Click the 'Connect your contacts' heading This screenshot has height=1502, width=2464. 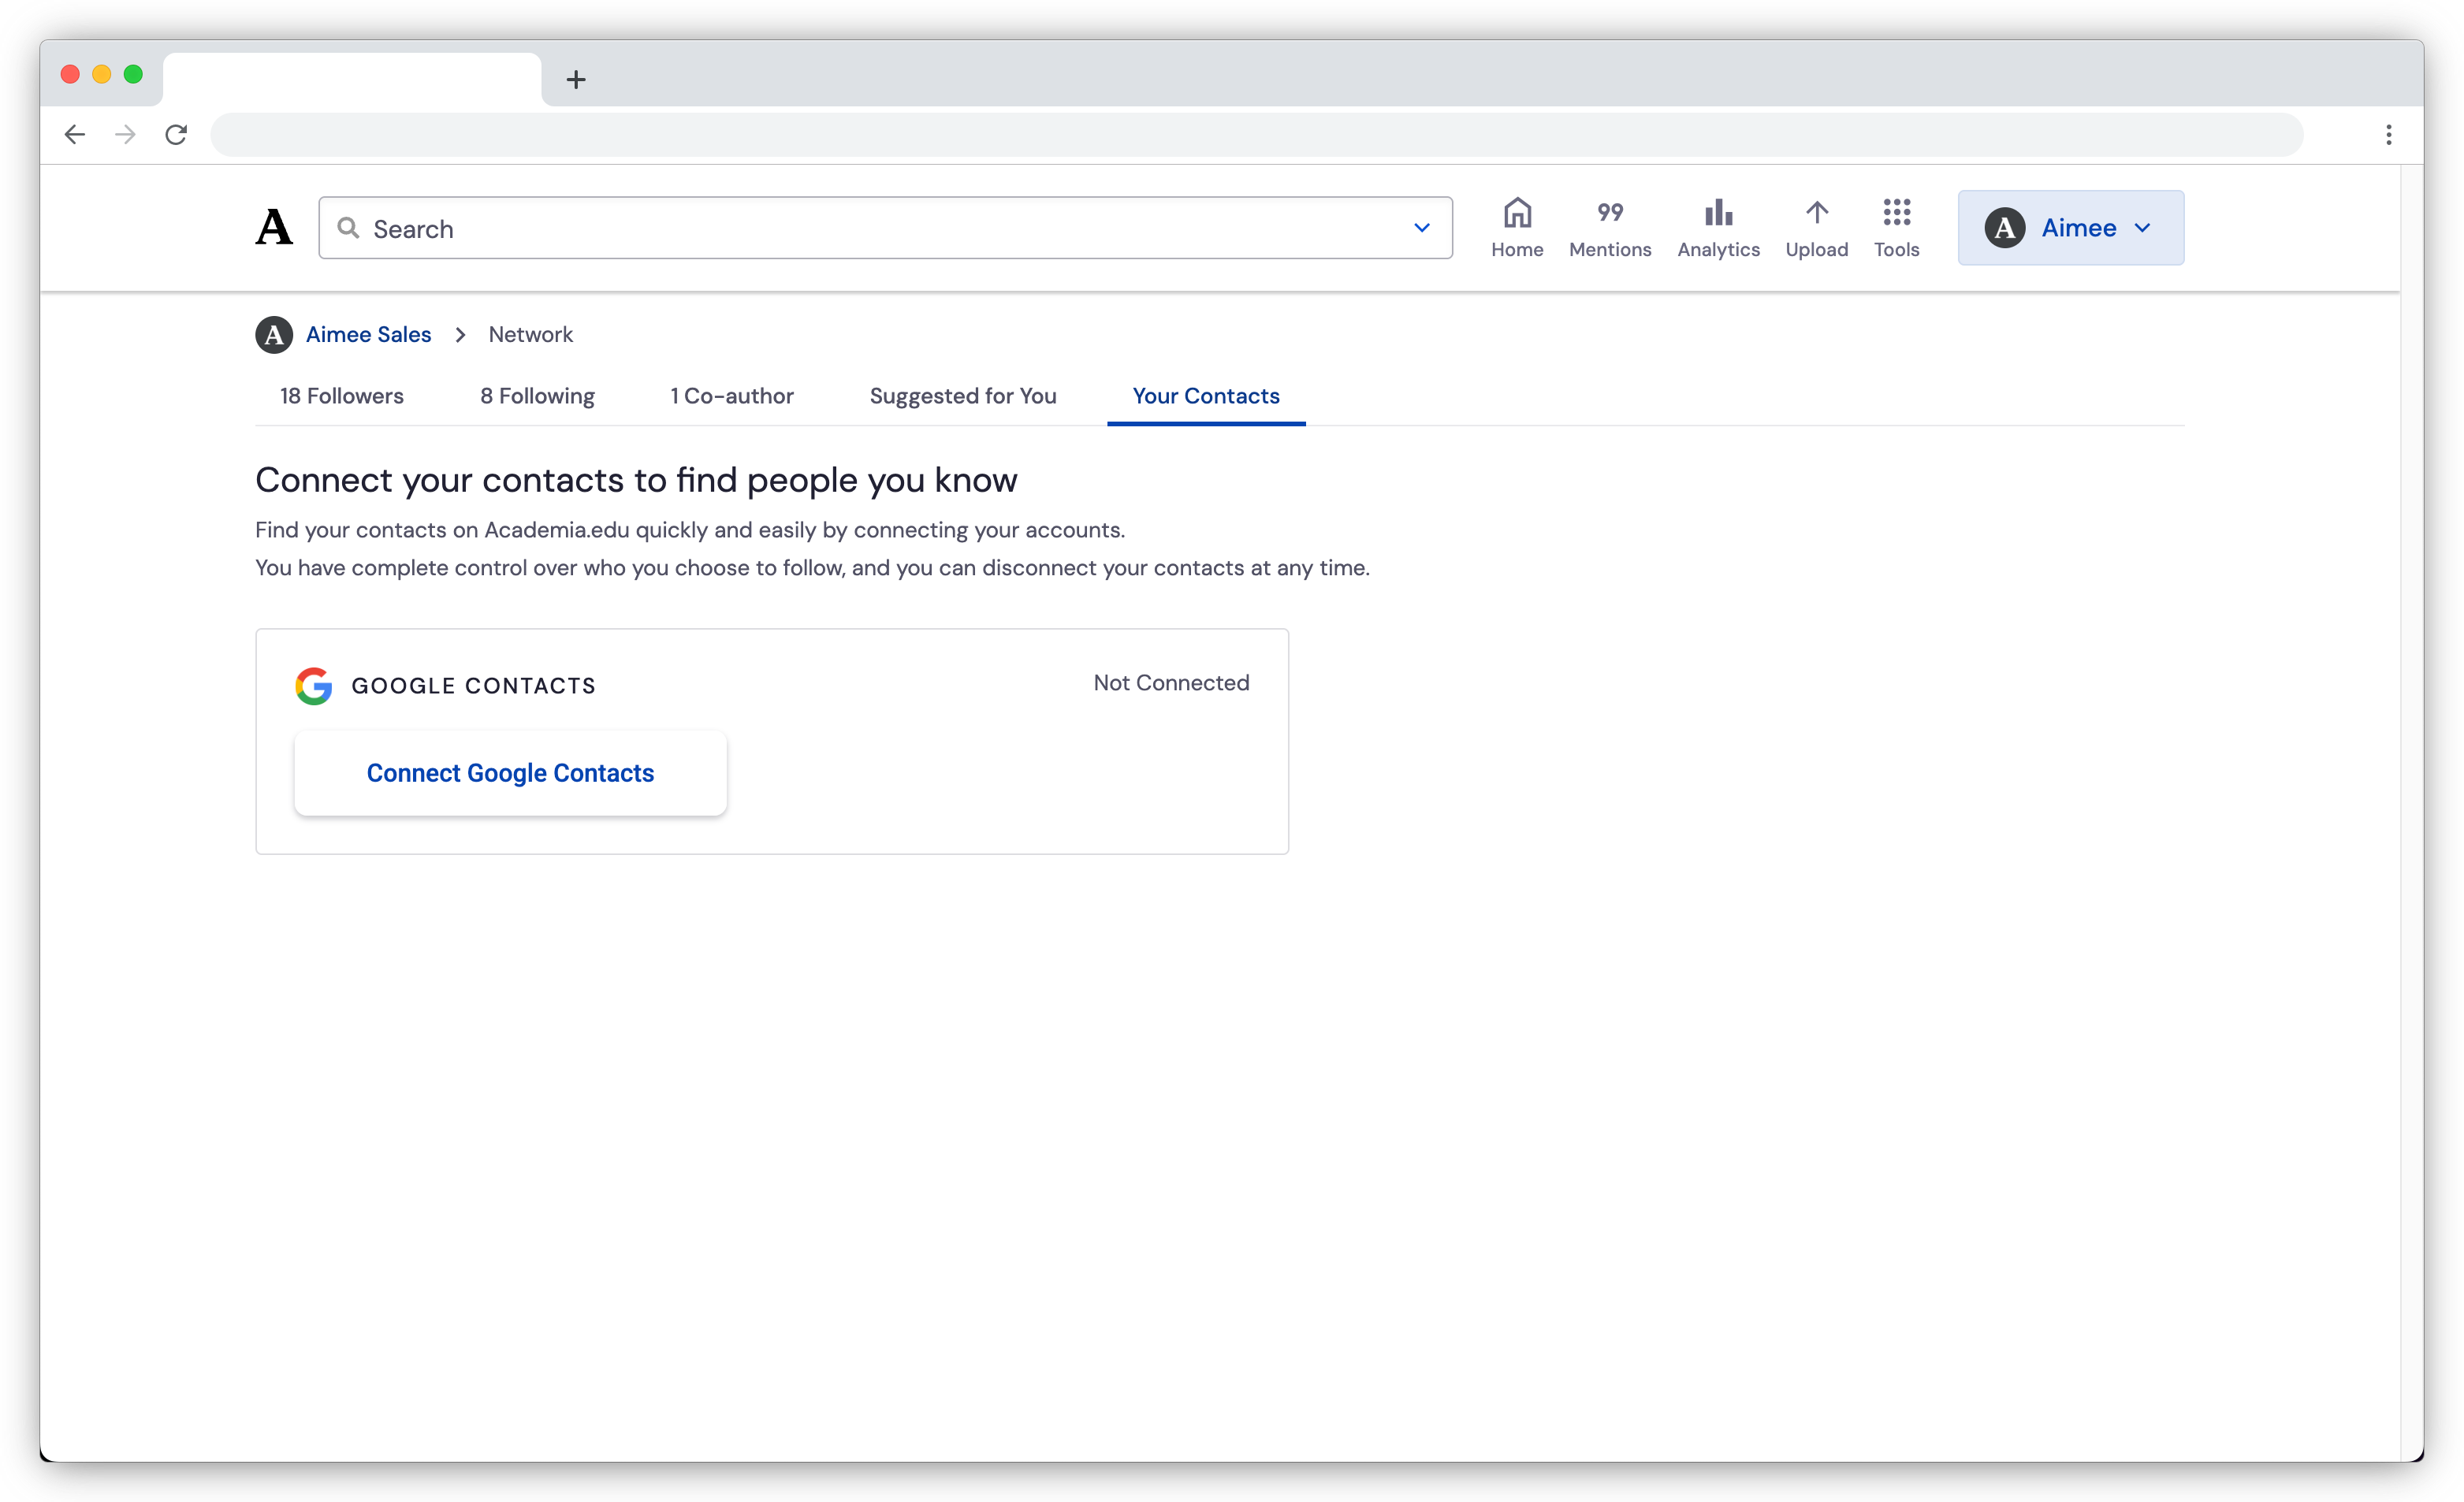tap(636, 480)
